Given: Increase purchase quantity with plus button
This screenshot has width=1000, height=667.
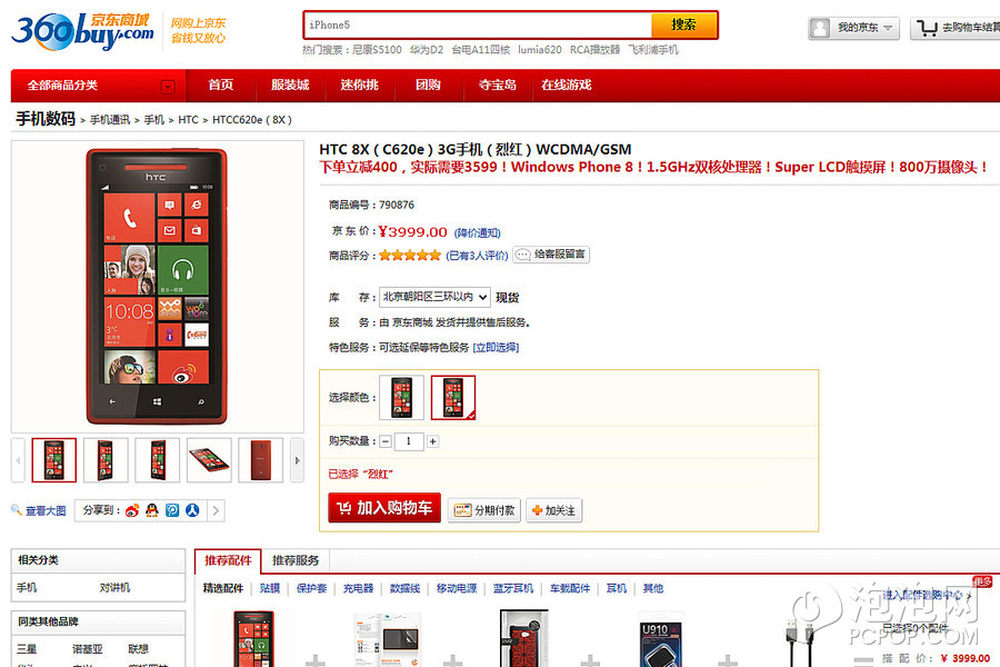Looking at the screenshot, I should point(432,441).
